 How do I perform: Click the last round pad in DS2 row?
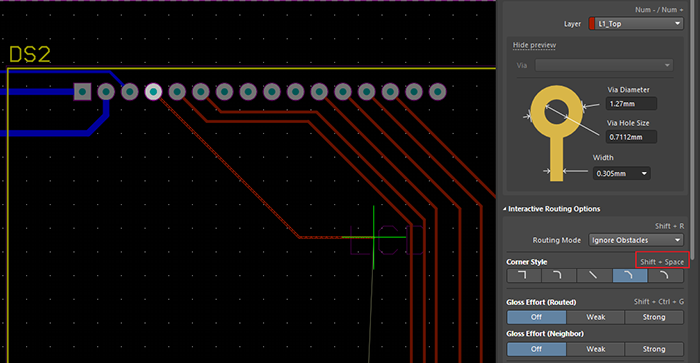tap(438, 92)
